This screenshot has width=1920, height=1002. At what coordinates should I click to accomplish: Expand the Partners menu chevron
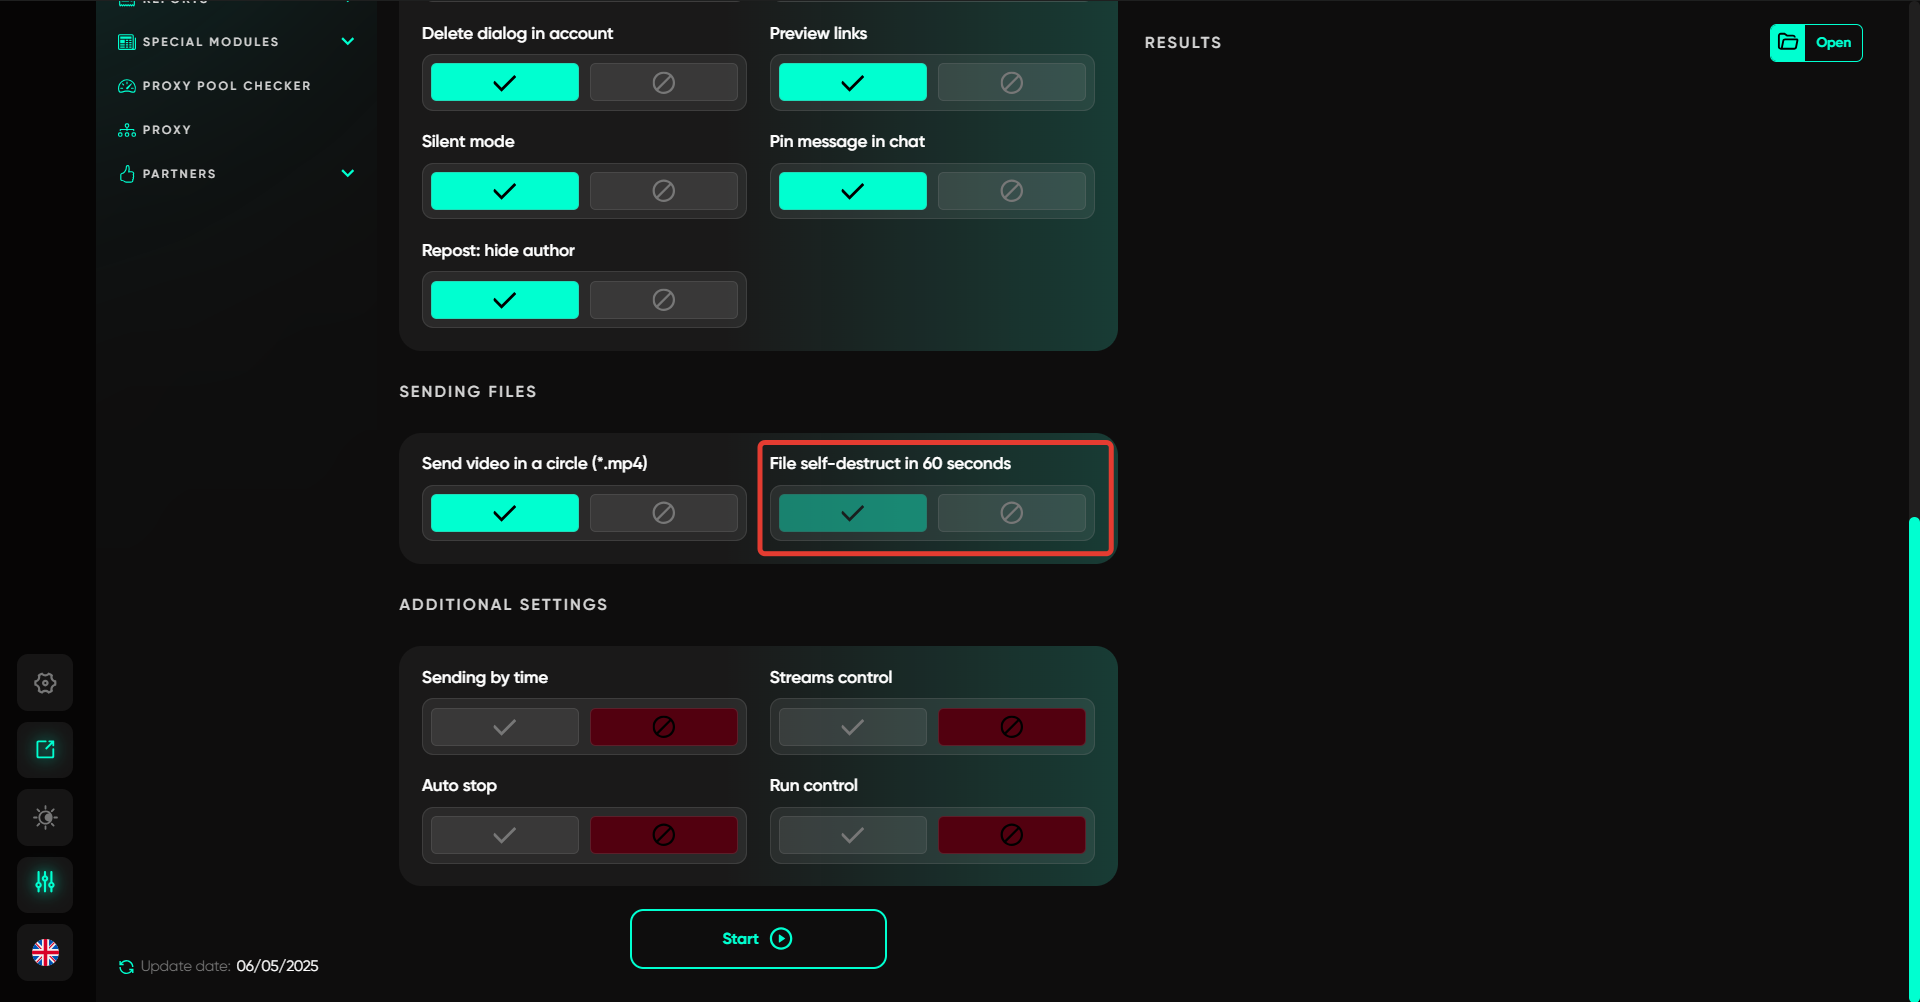pyautogui.click(x=348, y=173)
